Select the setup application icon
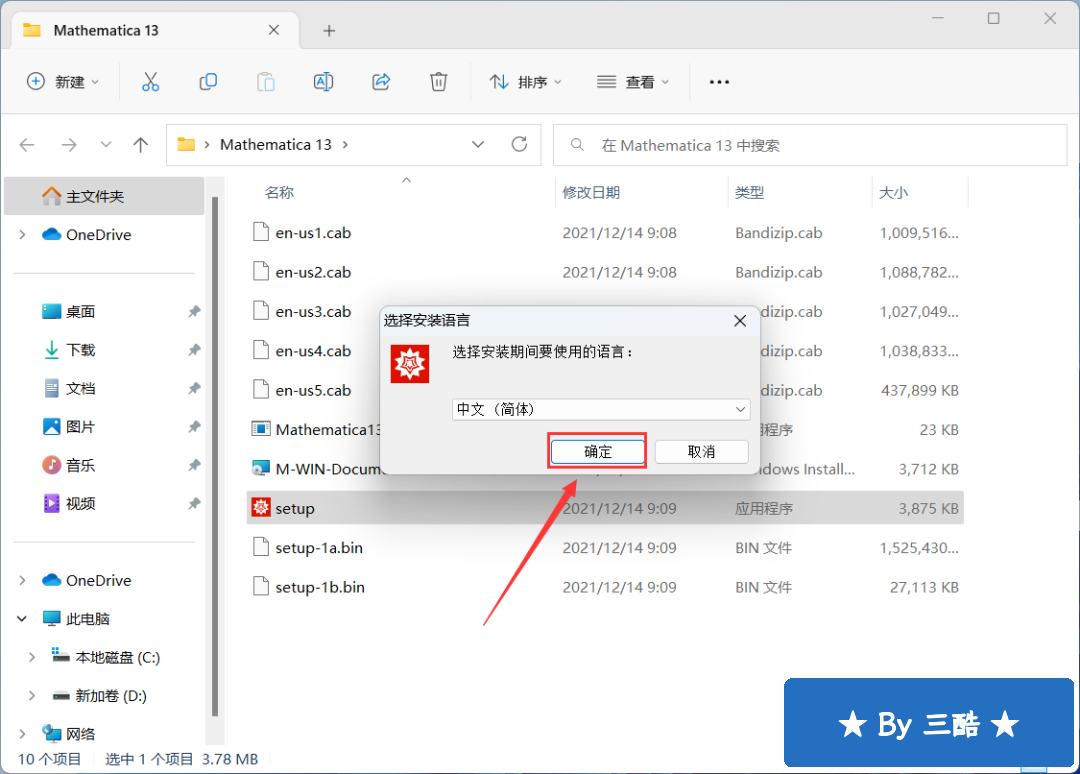Viewport: 1080px width, 774px height. click(260, 508)
